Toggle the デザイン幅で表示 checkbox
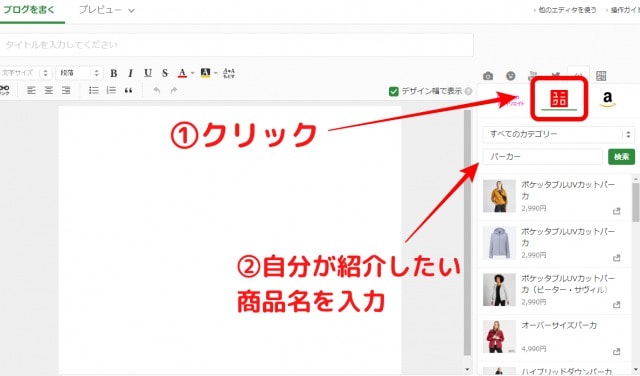 (x=393, y=91)
